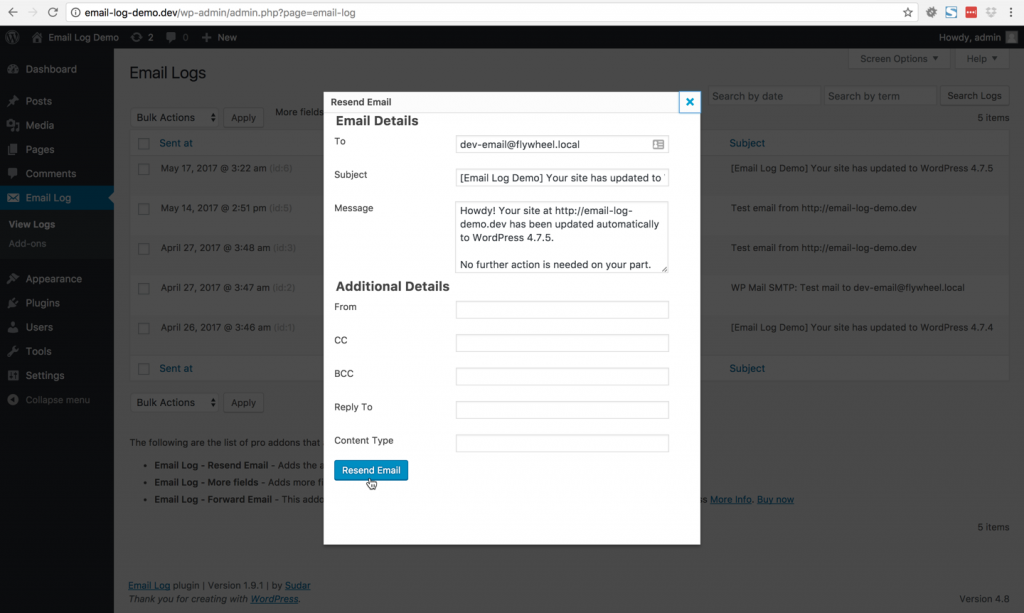The width and height of the screenshot is (1024, 613).
Task: Check the April 26, 2017 log row
Action: pyautogui.click(x=144, y=328)
